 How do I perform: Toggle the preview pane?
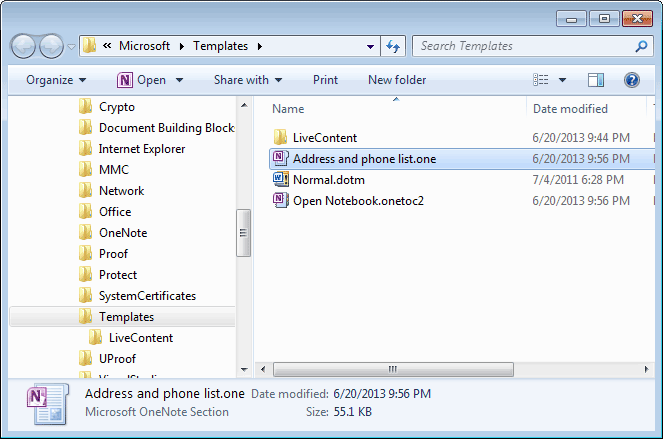coord(596,80)
